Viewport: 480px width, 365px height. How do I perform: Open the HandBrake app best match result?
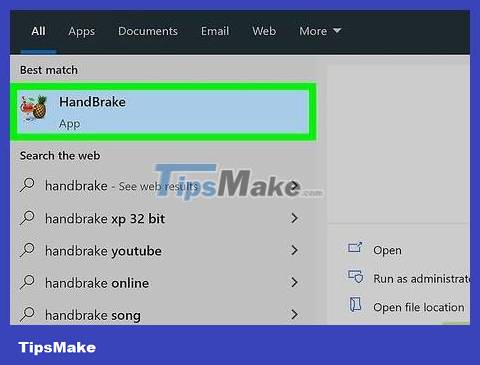[163, 112]
